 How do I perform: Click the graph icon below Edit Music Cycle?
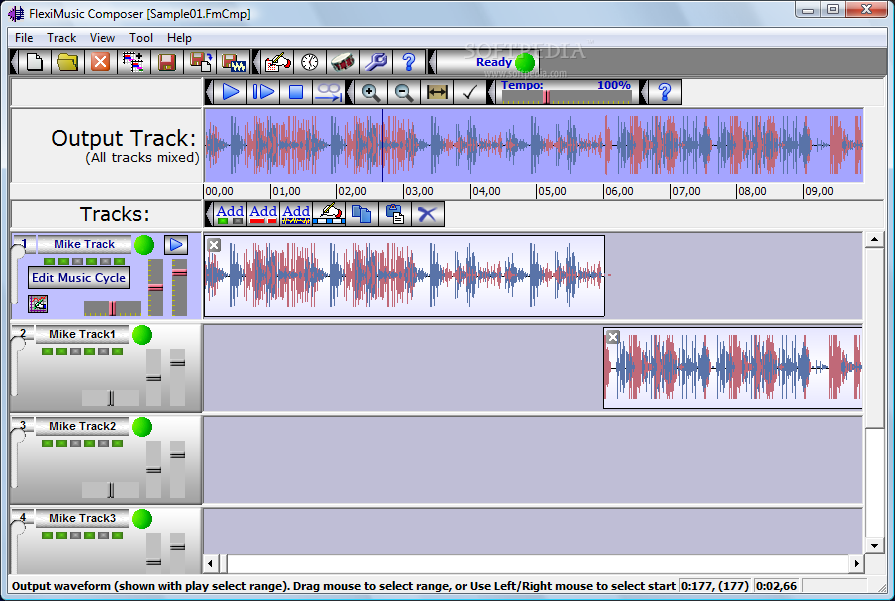point(38,304)
